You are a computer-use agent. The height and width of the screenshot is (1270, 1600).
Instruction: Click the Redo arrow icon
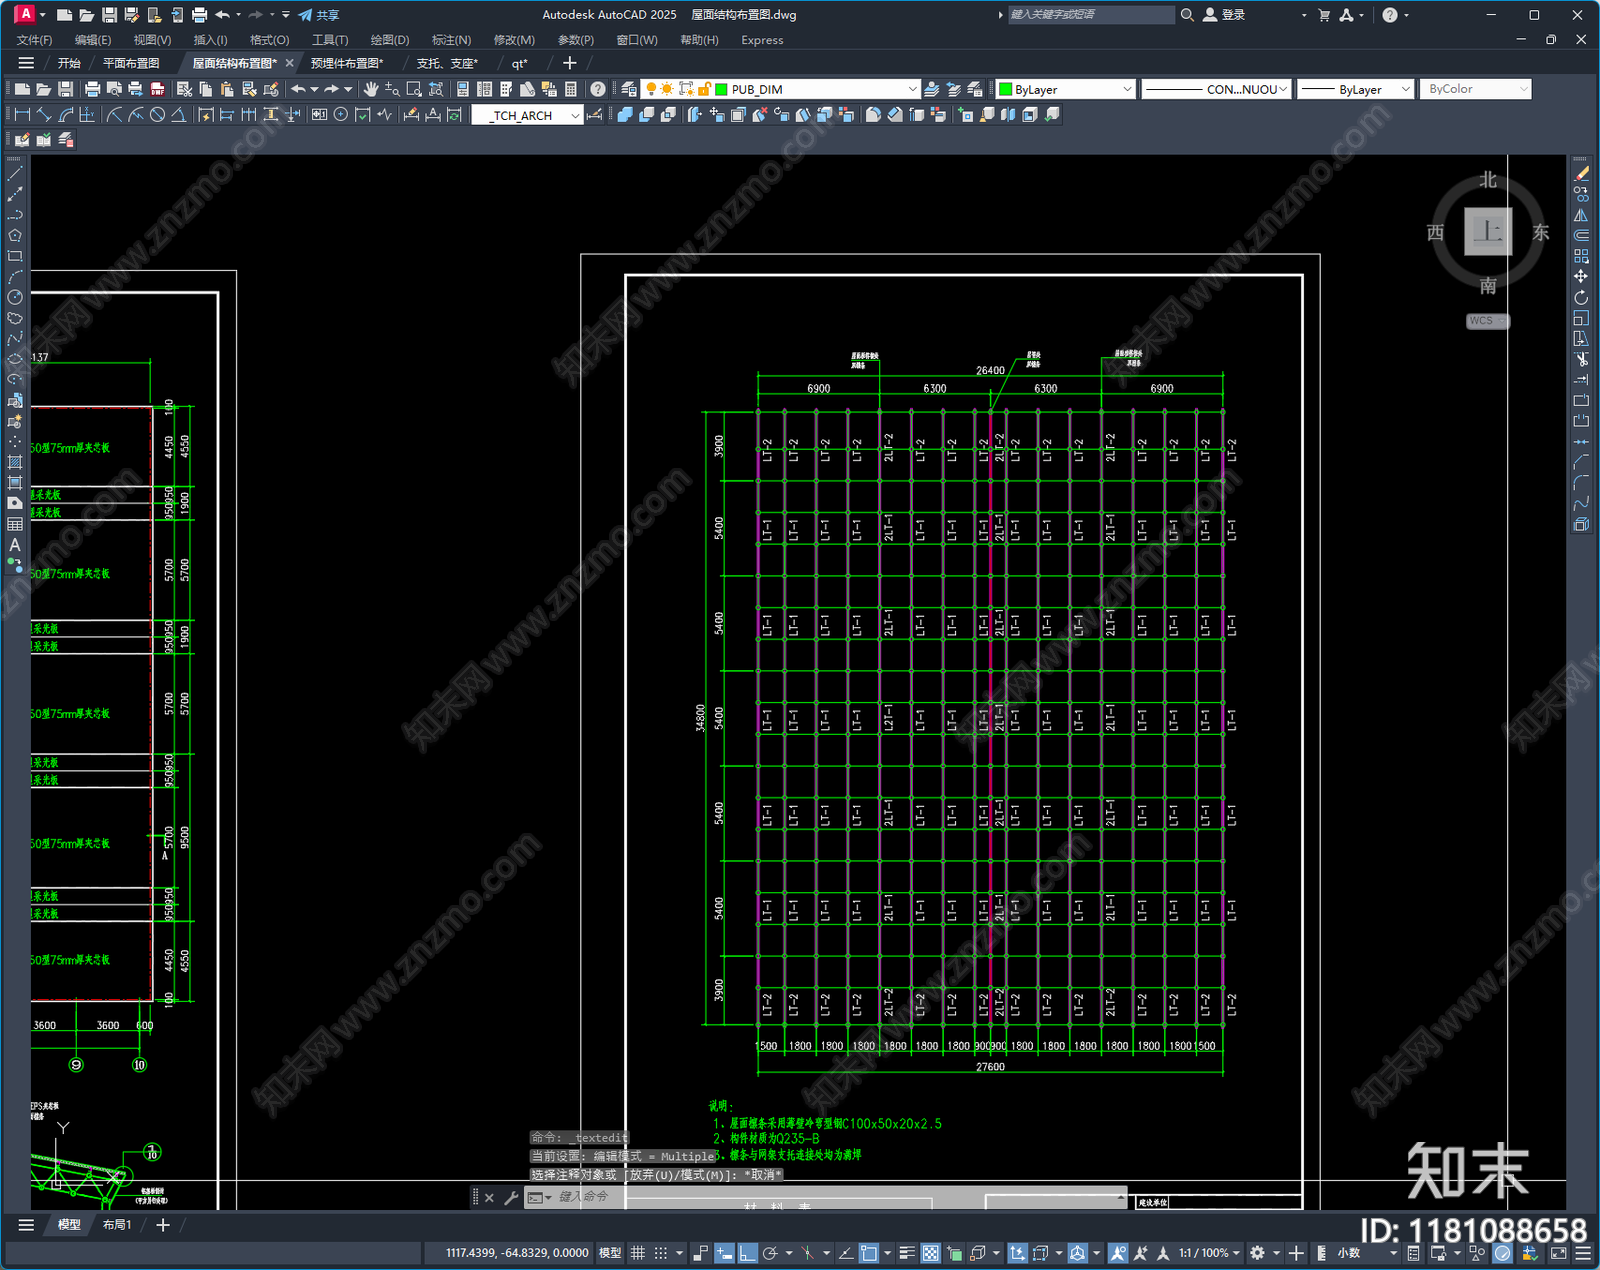(x=331, y=89)
